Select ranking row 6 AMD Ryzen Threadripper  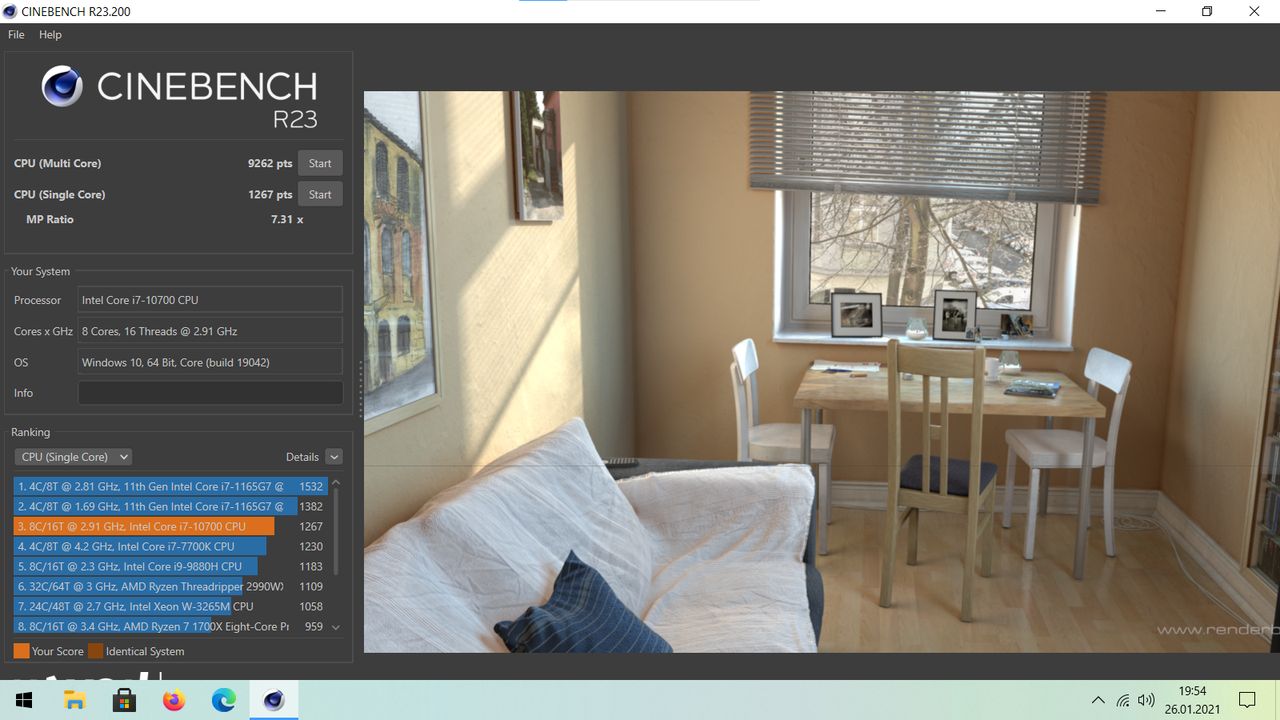click(x=170, y=586)
